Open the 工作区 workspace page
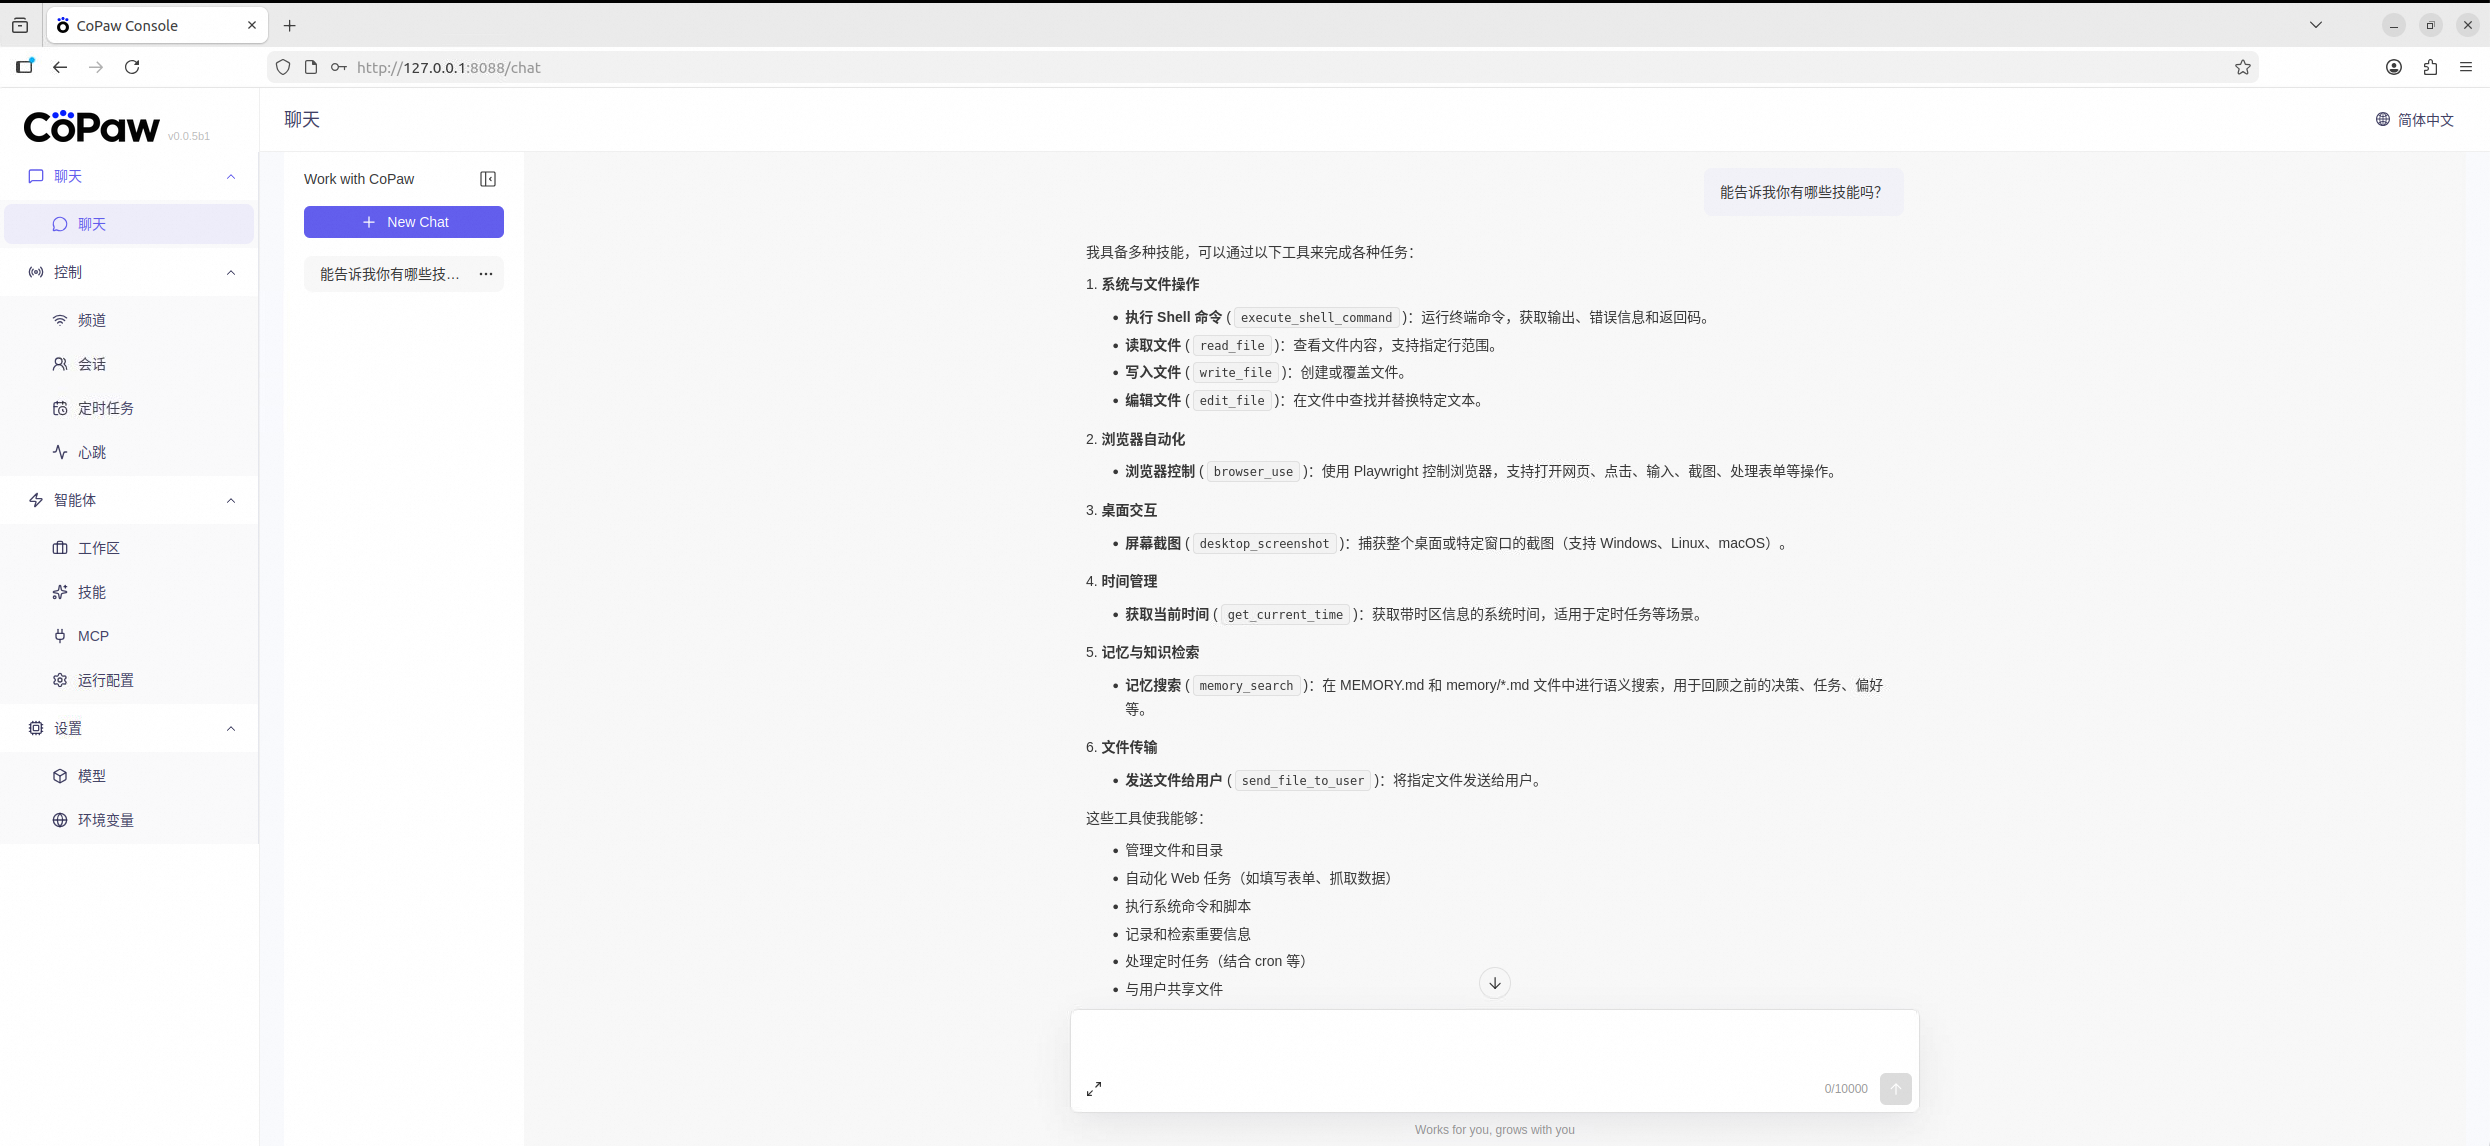 [129, 548]
